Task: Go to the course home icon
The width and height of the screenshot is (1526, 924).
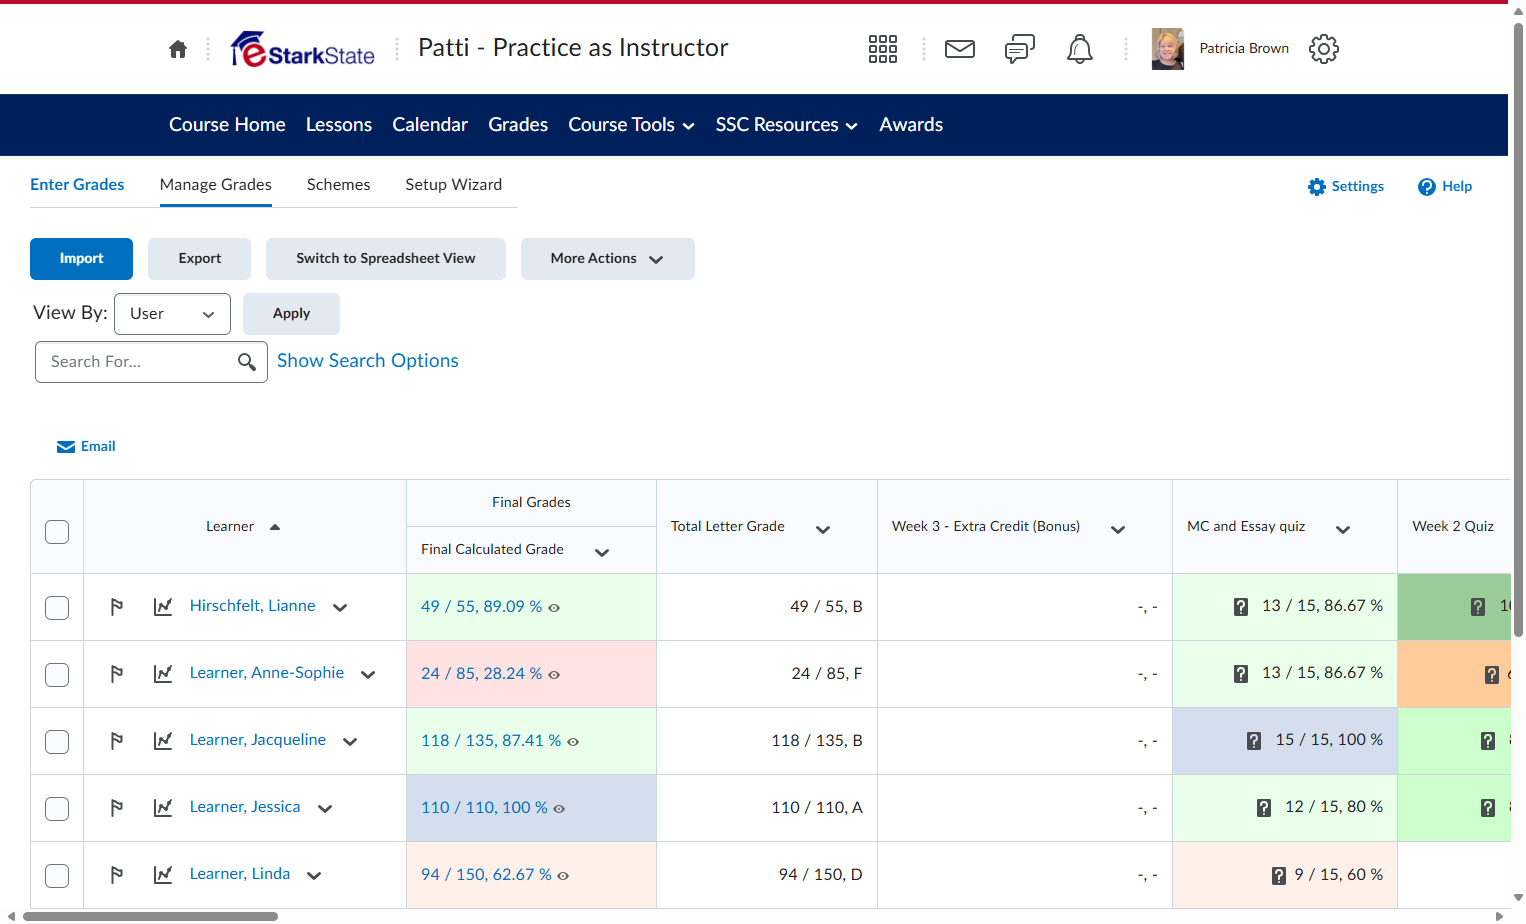Action: pyautogui.click(x=178, y=49)
